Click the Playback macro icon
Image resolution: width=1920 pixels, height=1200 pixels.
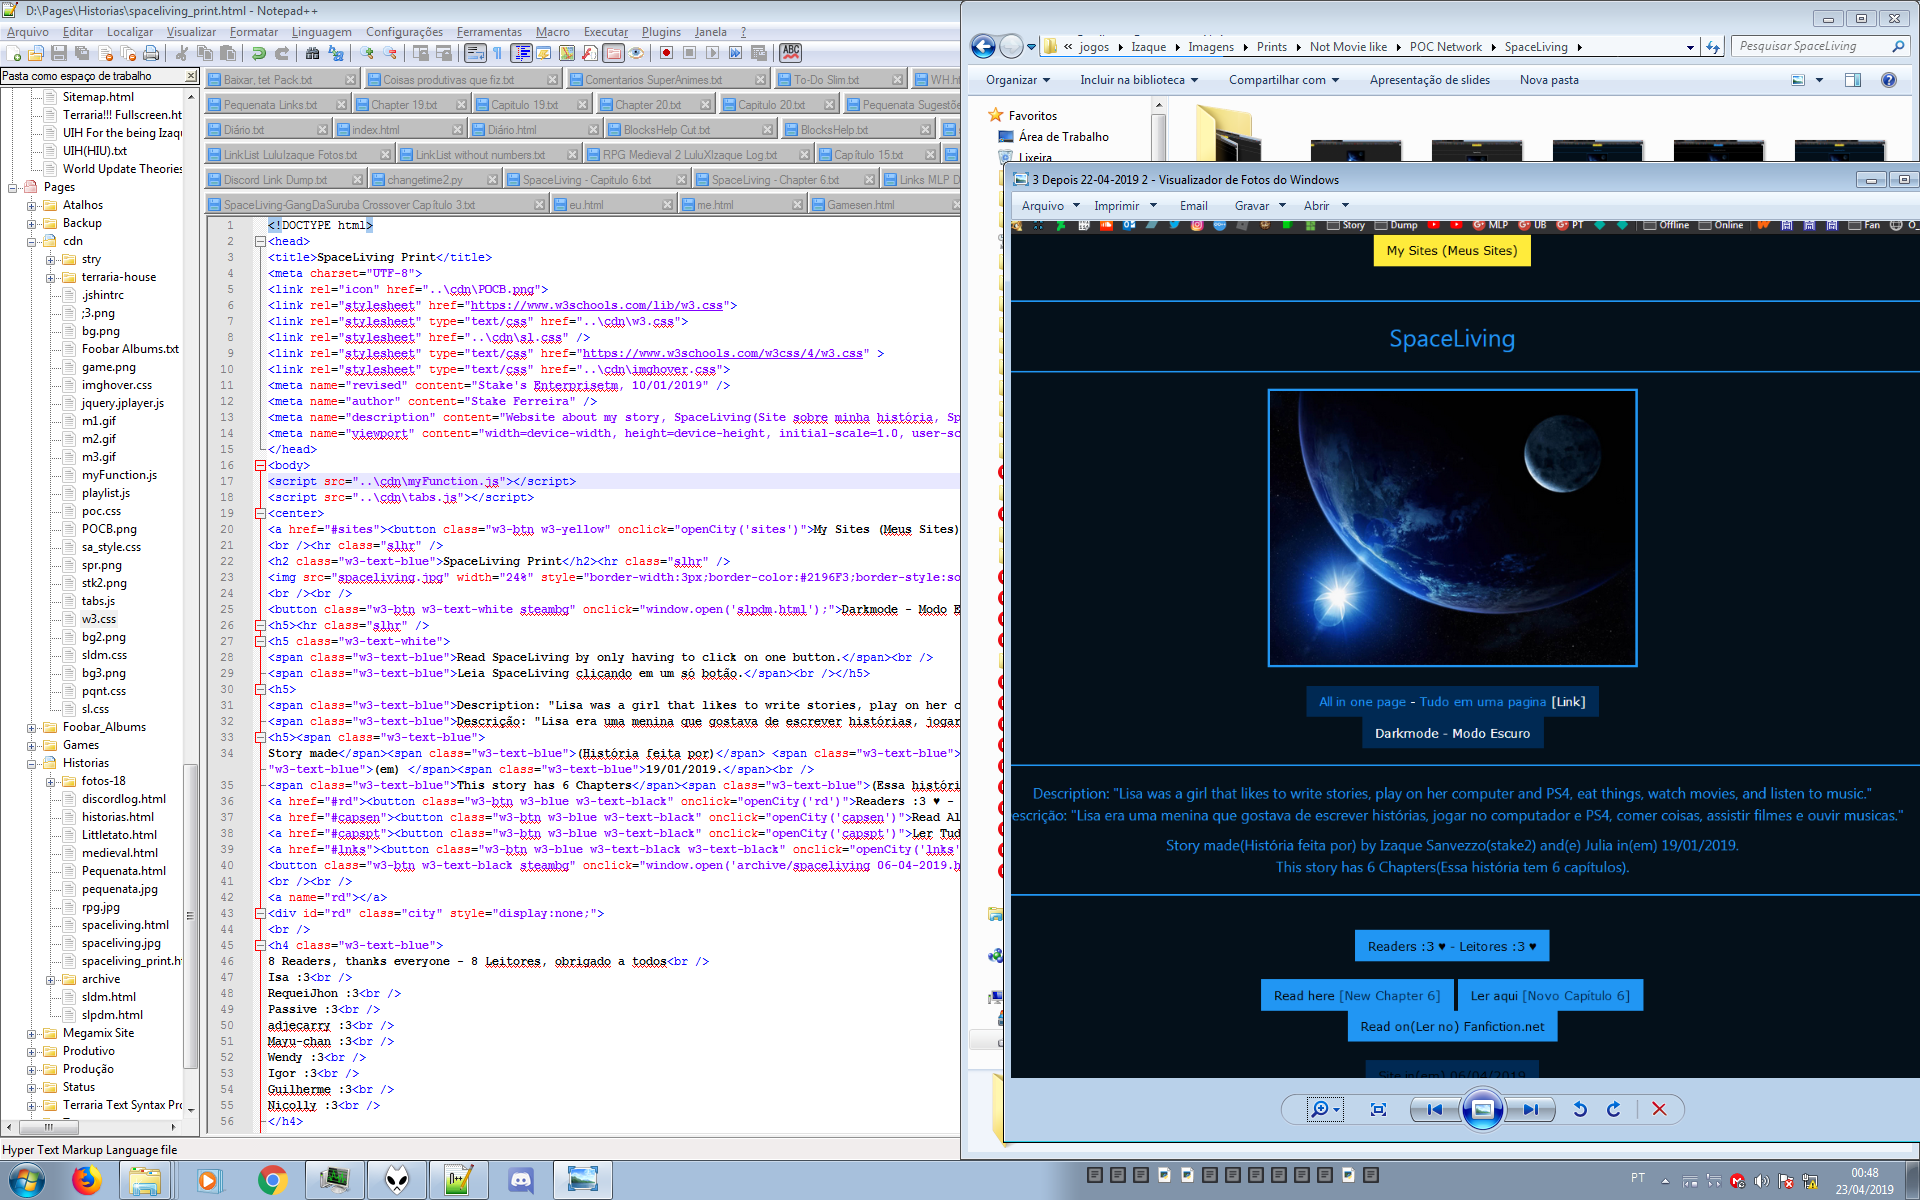pyautogui.click(x=712, y=53)
